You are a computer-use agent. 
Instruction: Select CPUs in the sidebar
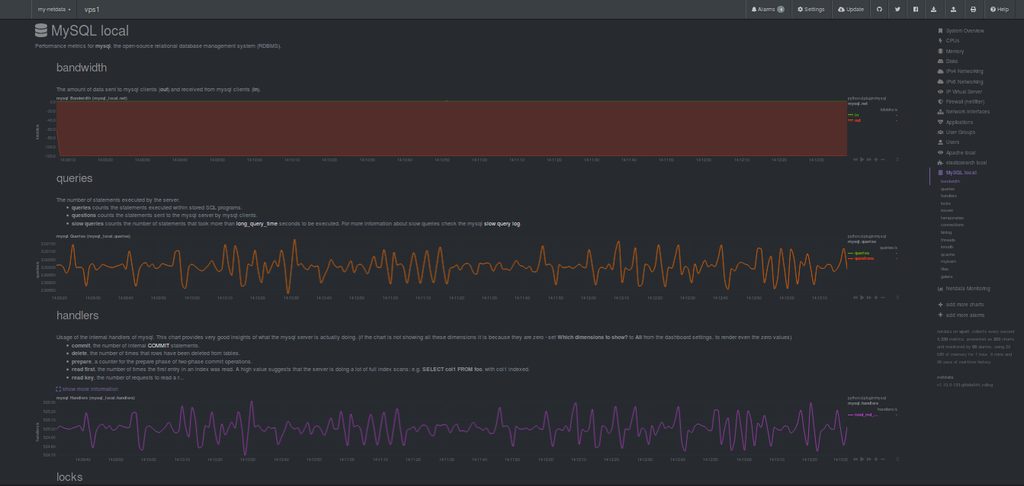click(x=952, y=40)
